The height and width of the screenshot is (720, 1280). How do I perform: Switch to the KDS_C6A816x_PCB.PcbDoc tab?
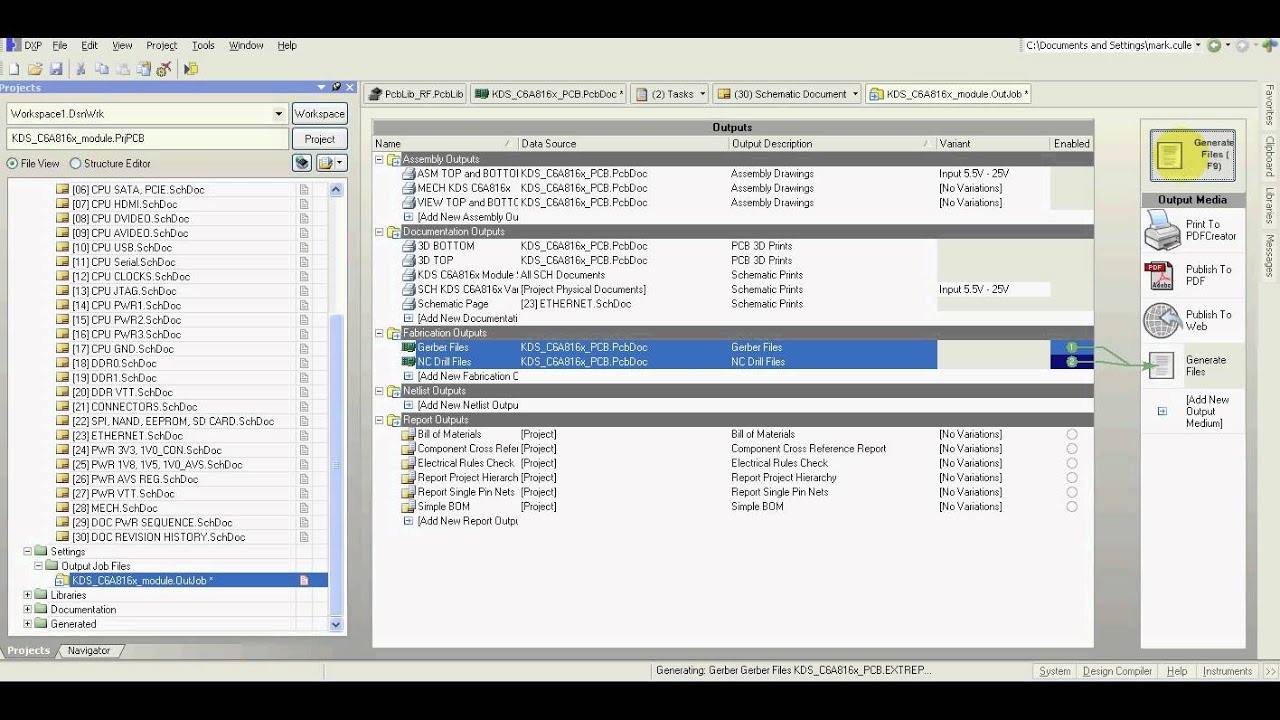[x=549, y=94]
